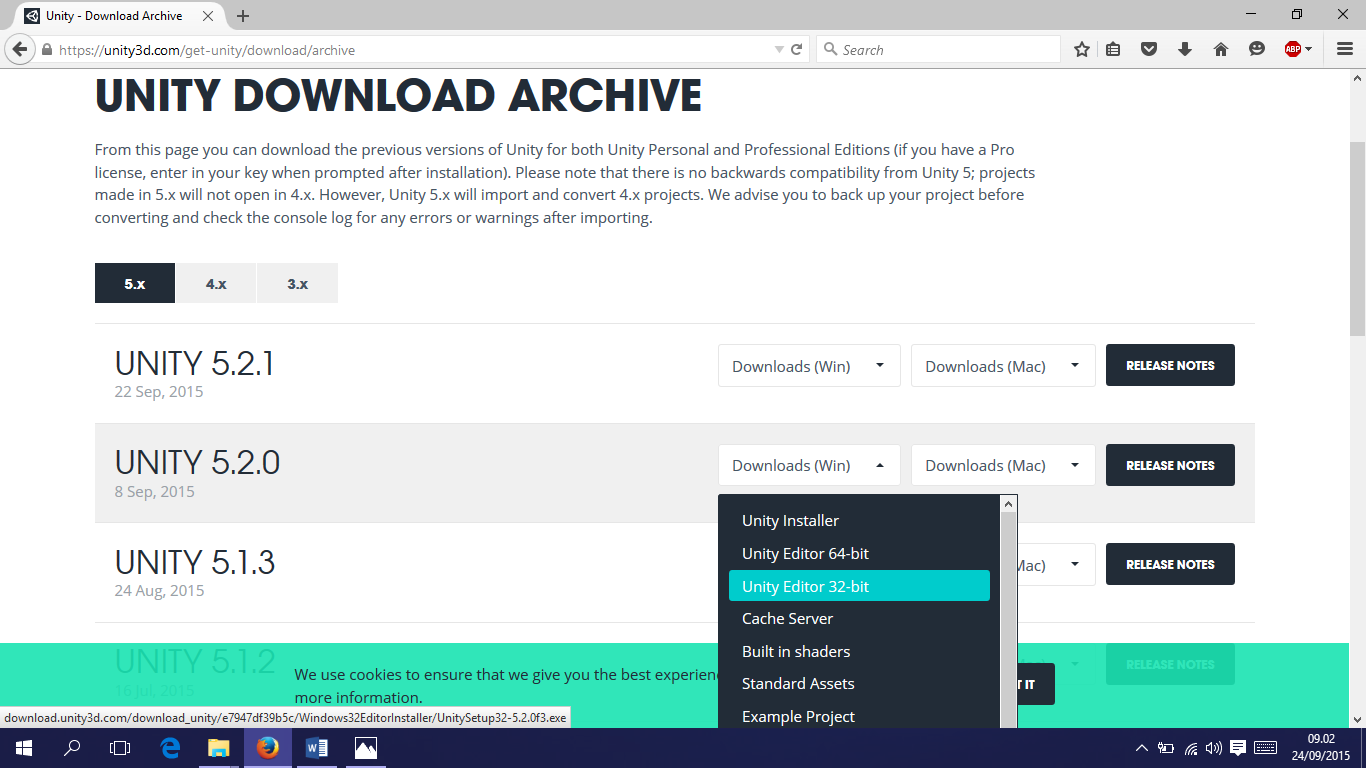Viewport: 1366px width, 768px height.
Task: Select Standard Assets download option
Action: (x=859, y=683)
